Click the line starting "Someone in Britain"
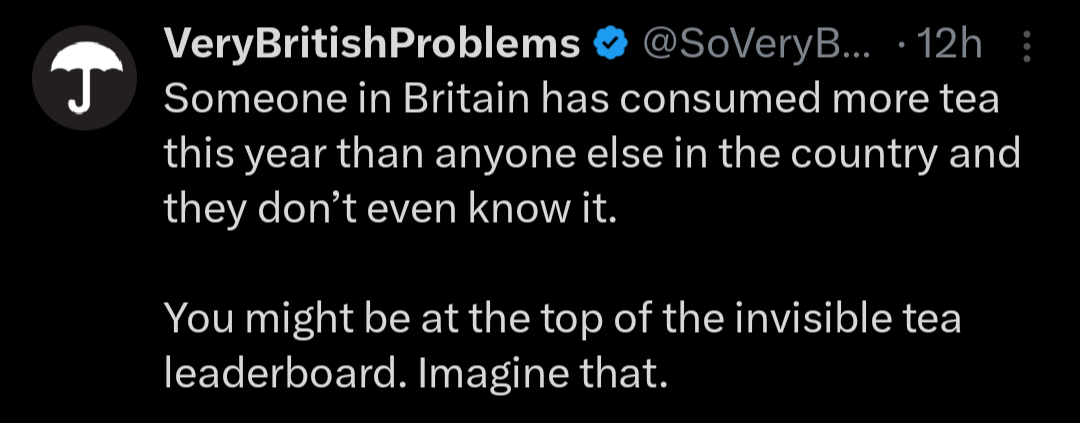 click(581, 101)
